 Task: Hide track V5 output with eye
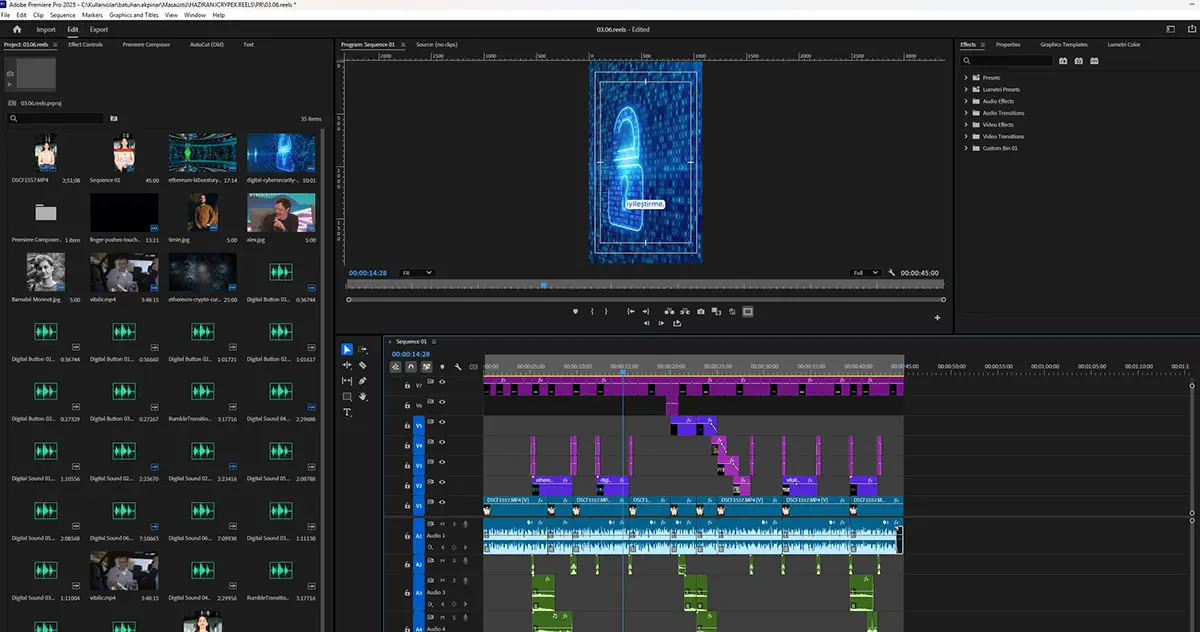[x=442, y=423]
